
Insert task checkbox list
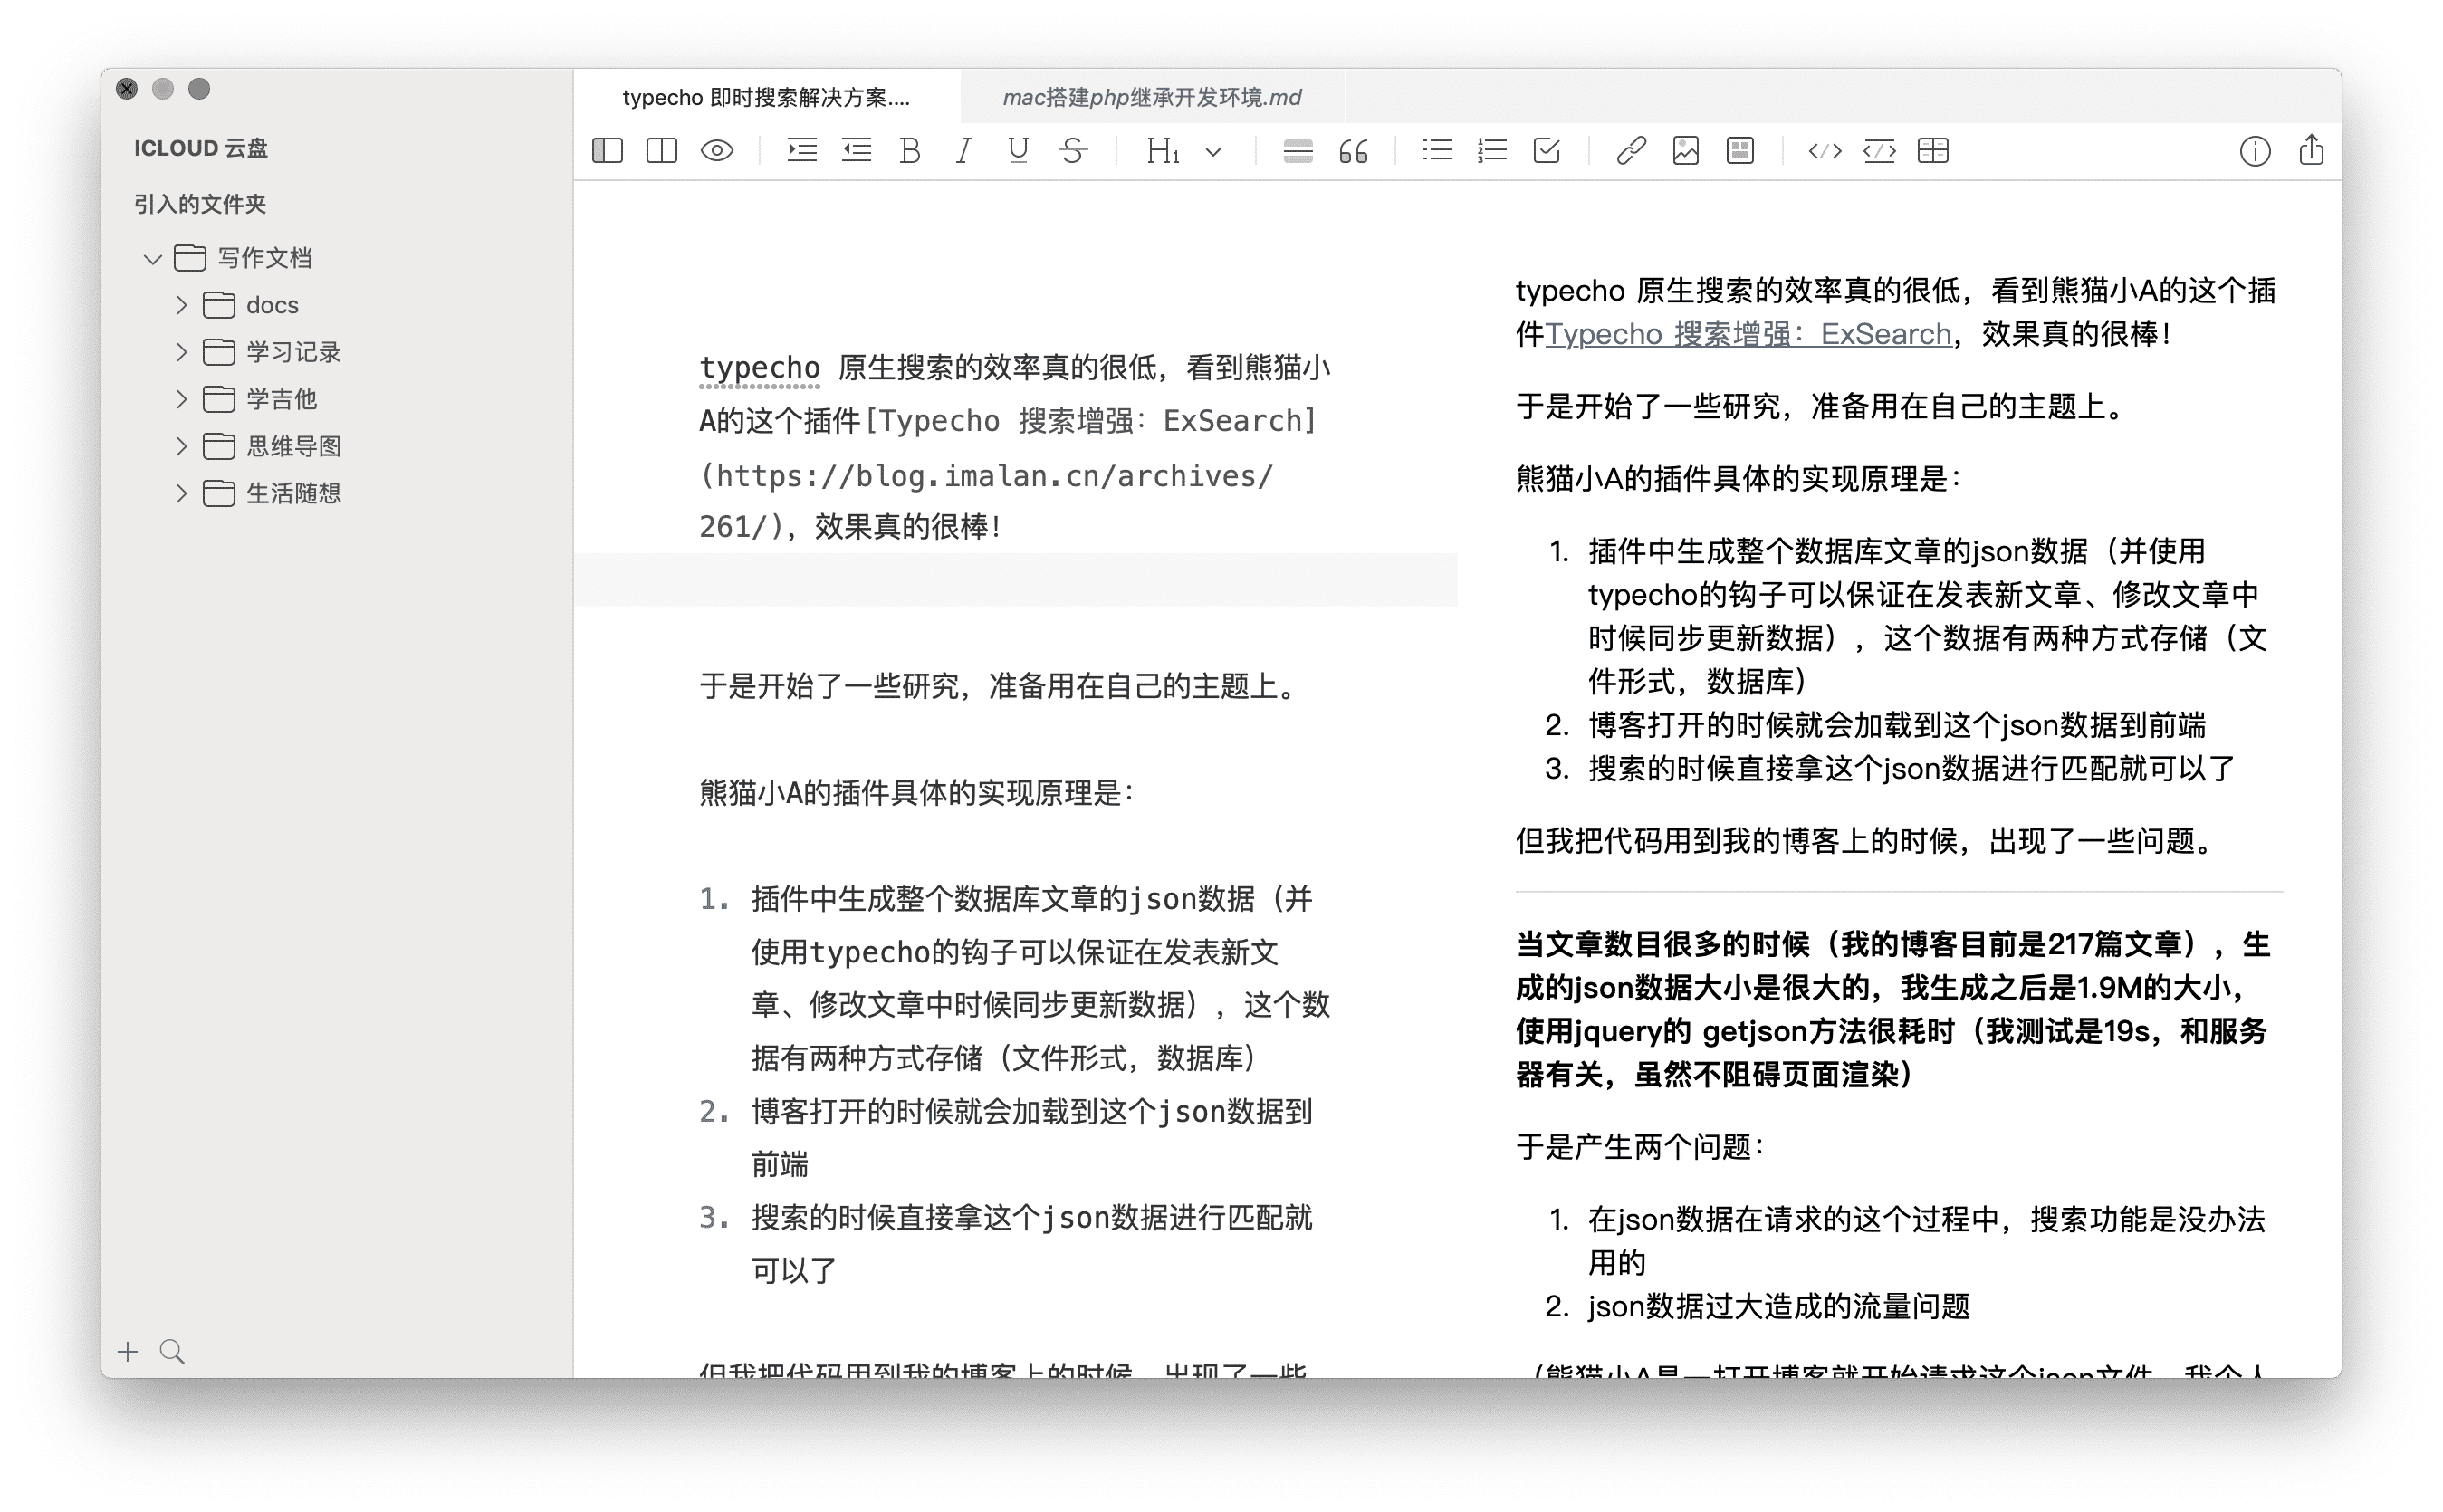pyautogui.click(x=1546, y=151)
